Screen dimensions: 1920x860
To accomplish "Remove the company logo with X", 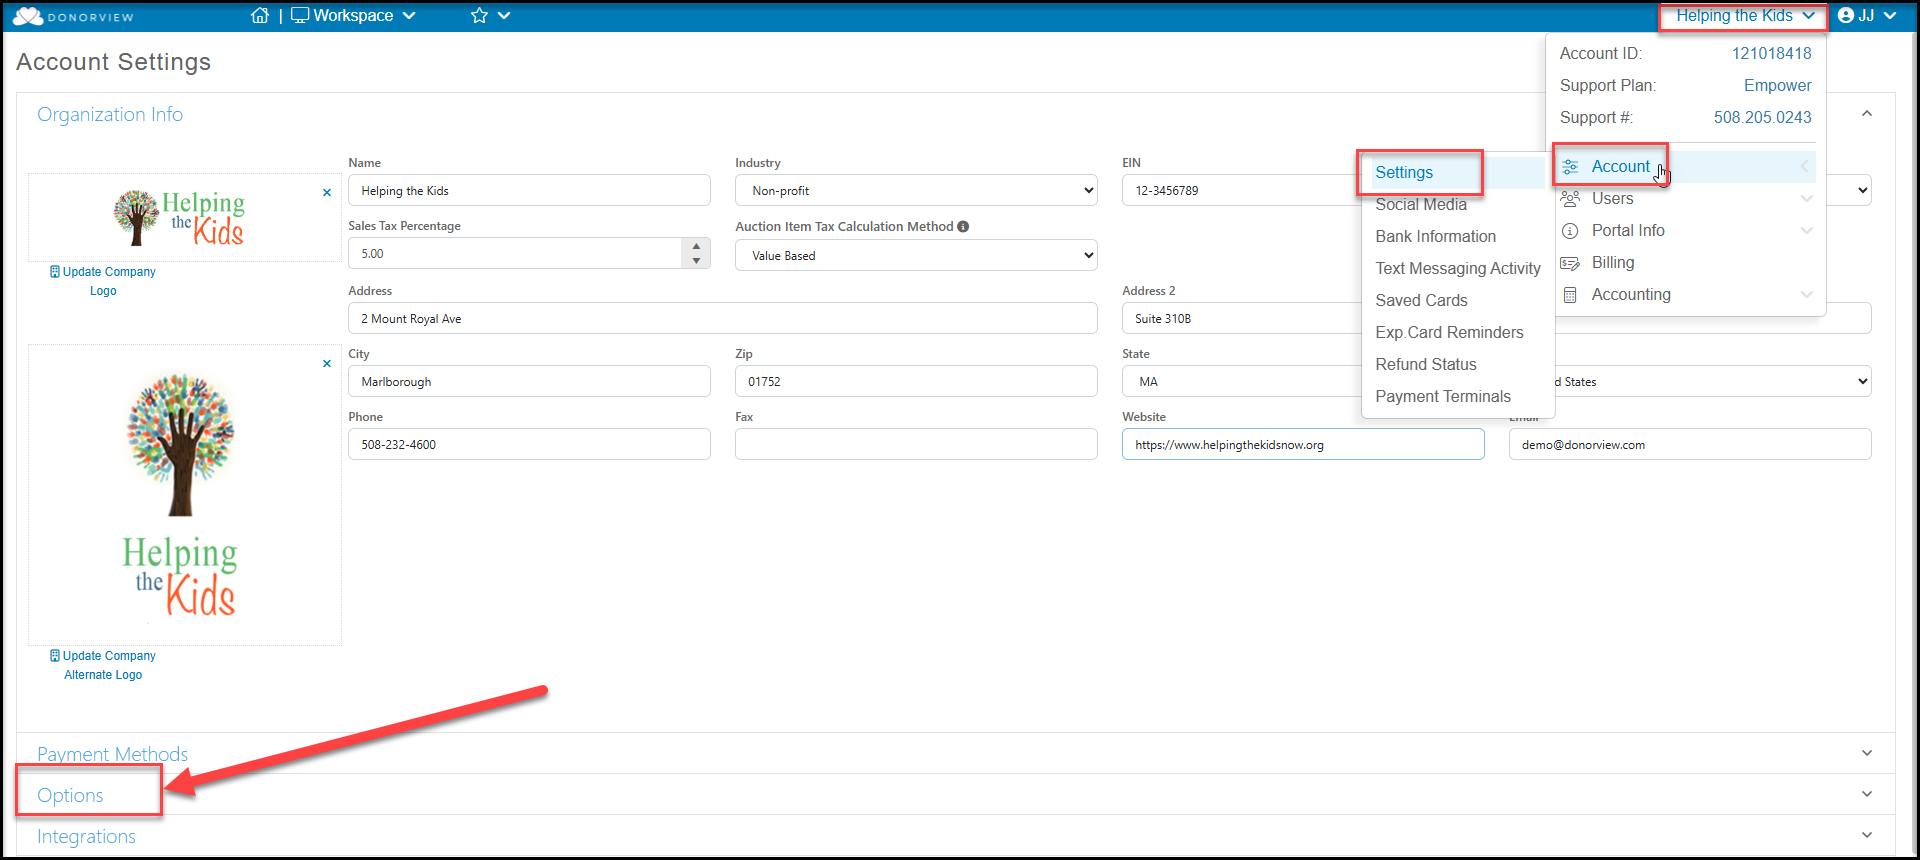I will pos(327,192).
